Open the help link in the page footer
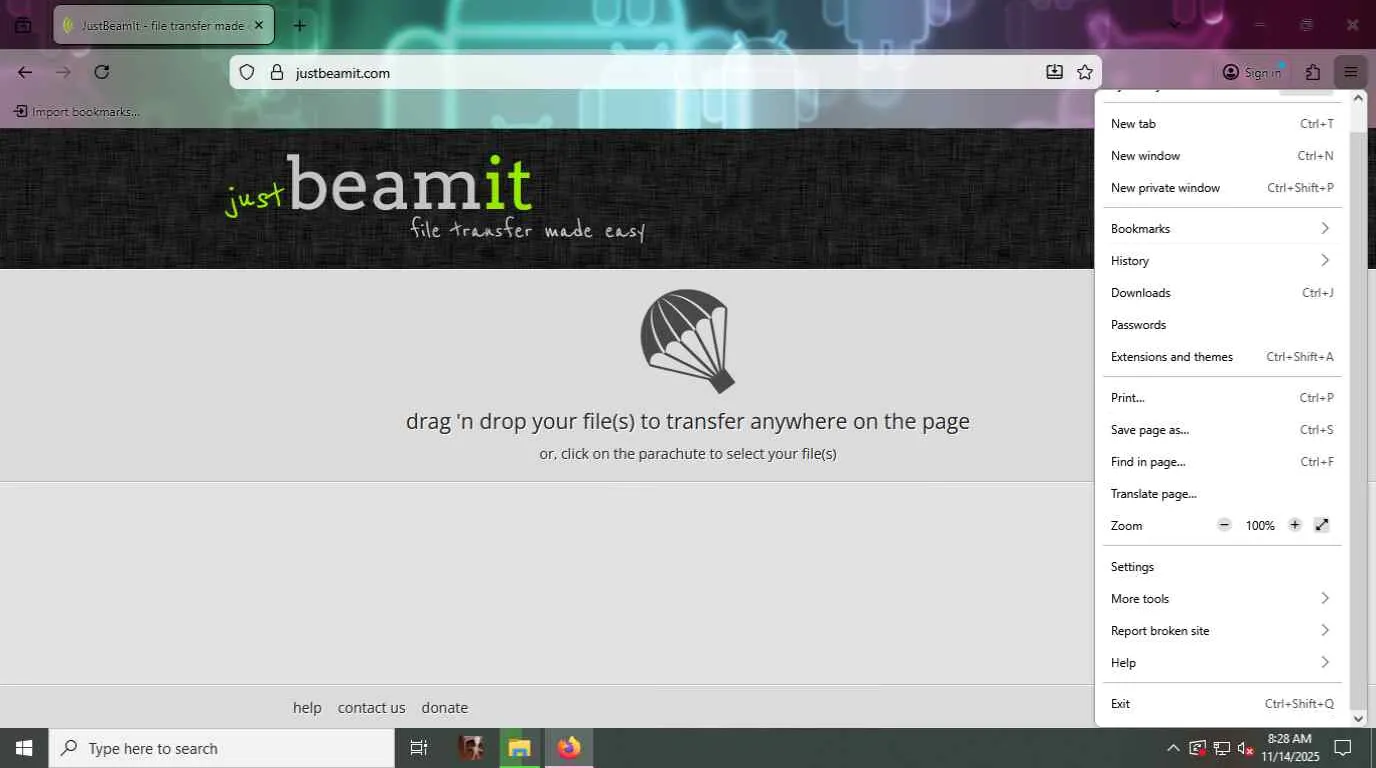Image resolution: width=1376 pixels, height=768 pixels. 307,708
